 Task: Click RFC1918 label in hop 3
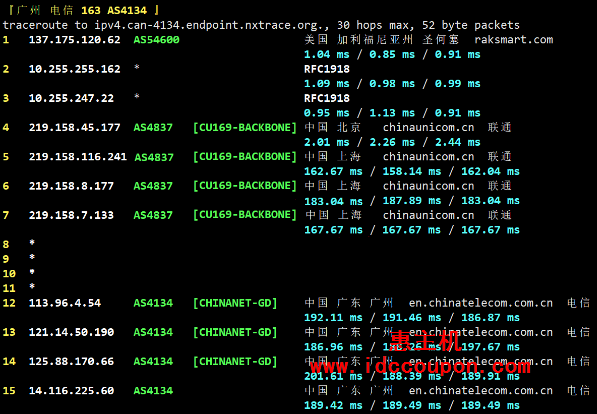click(327, 98)
